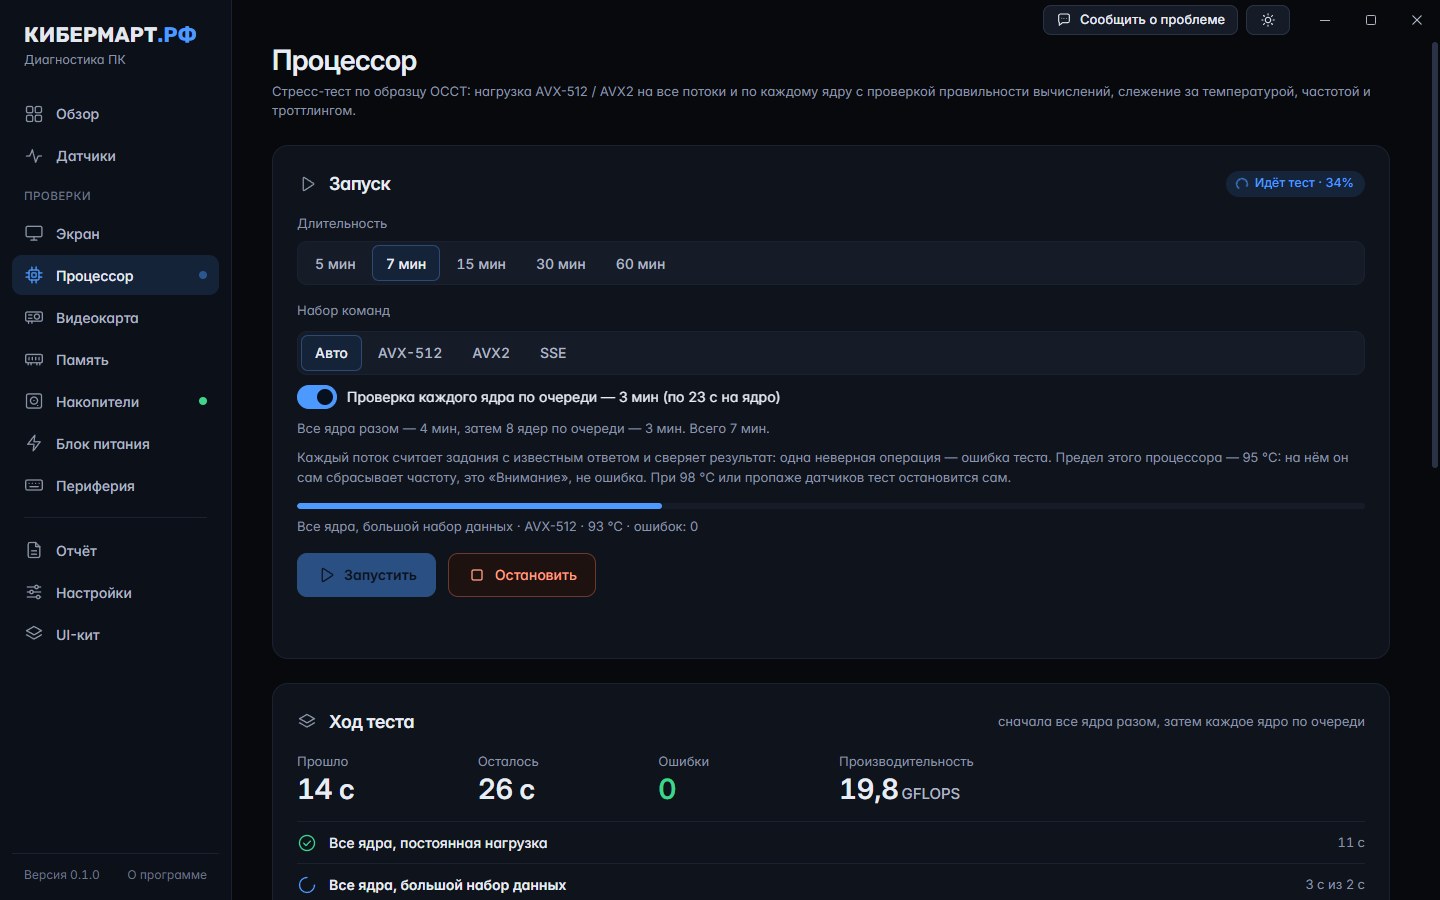This screenshot has width=1440, height=900.
Task: Go to Видеокарта checks
Action: (115, 318)
